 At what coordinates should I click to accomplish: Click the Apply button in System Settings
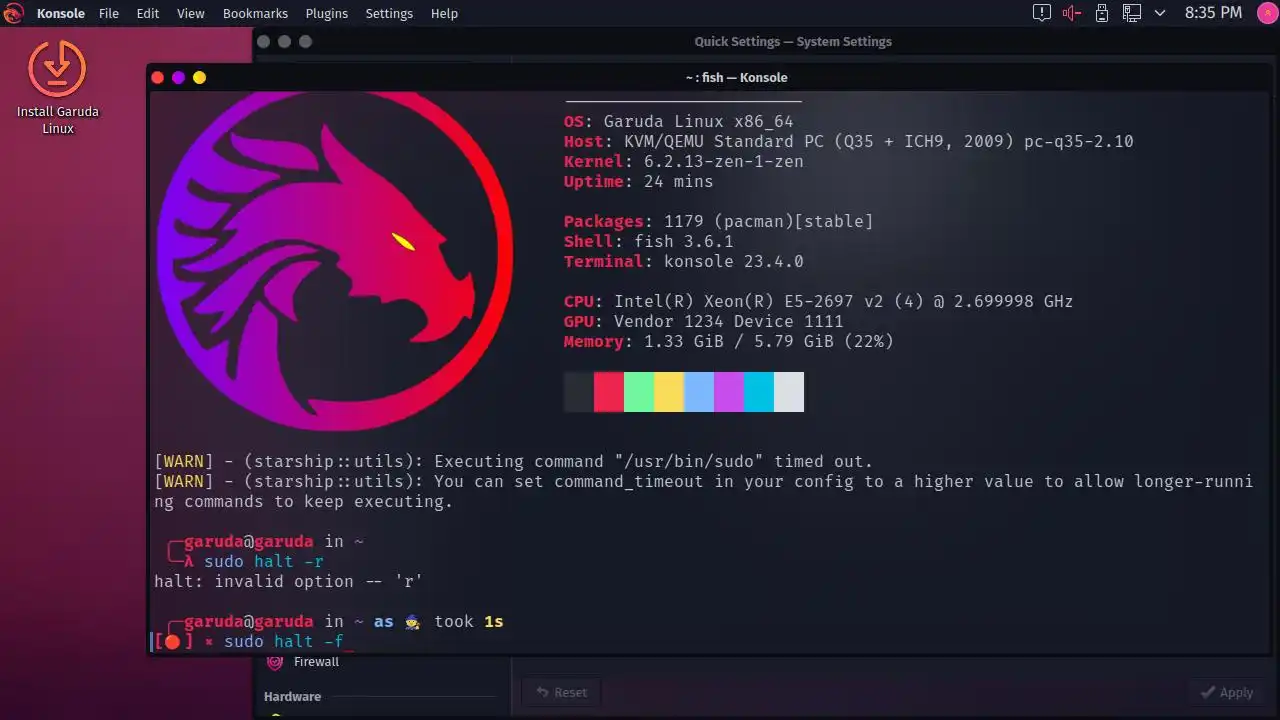point(1227,692)
